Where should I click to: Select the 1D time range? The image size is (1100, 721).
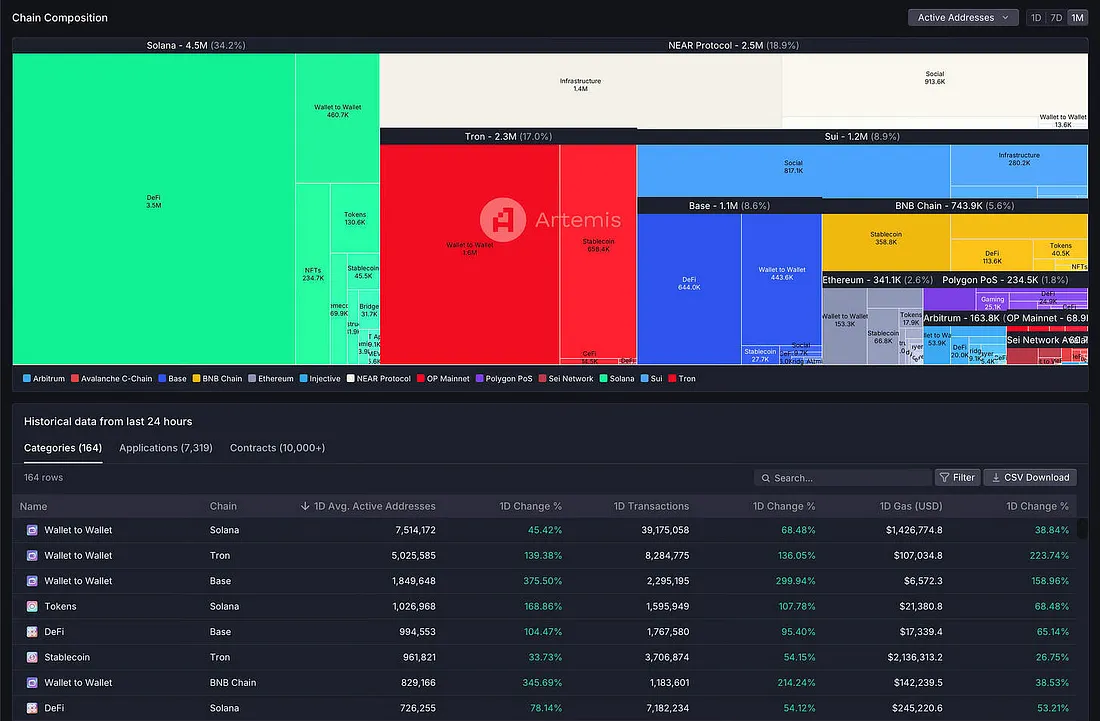click(1035, 18)
